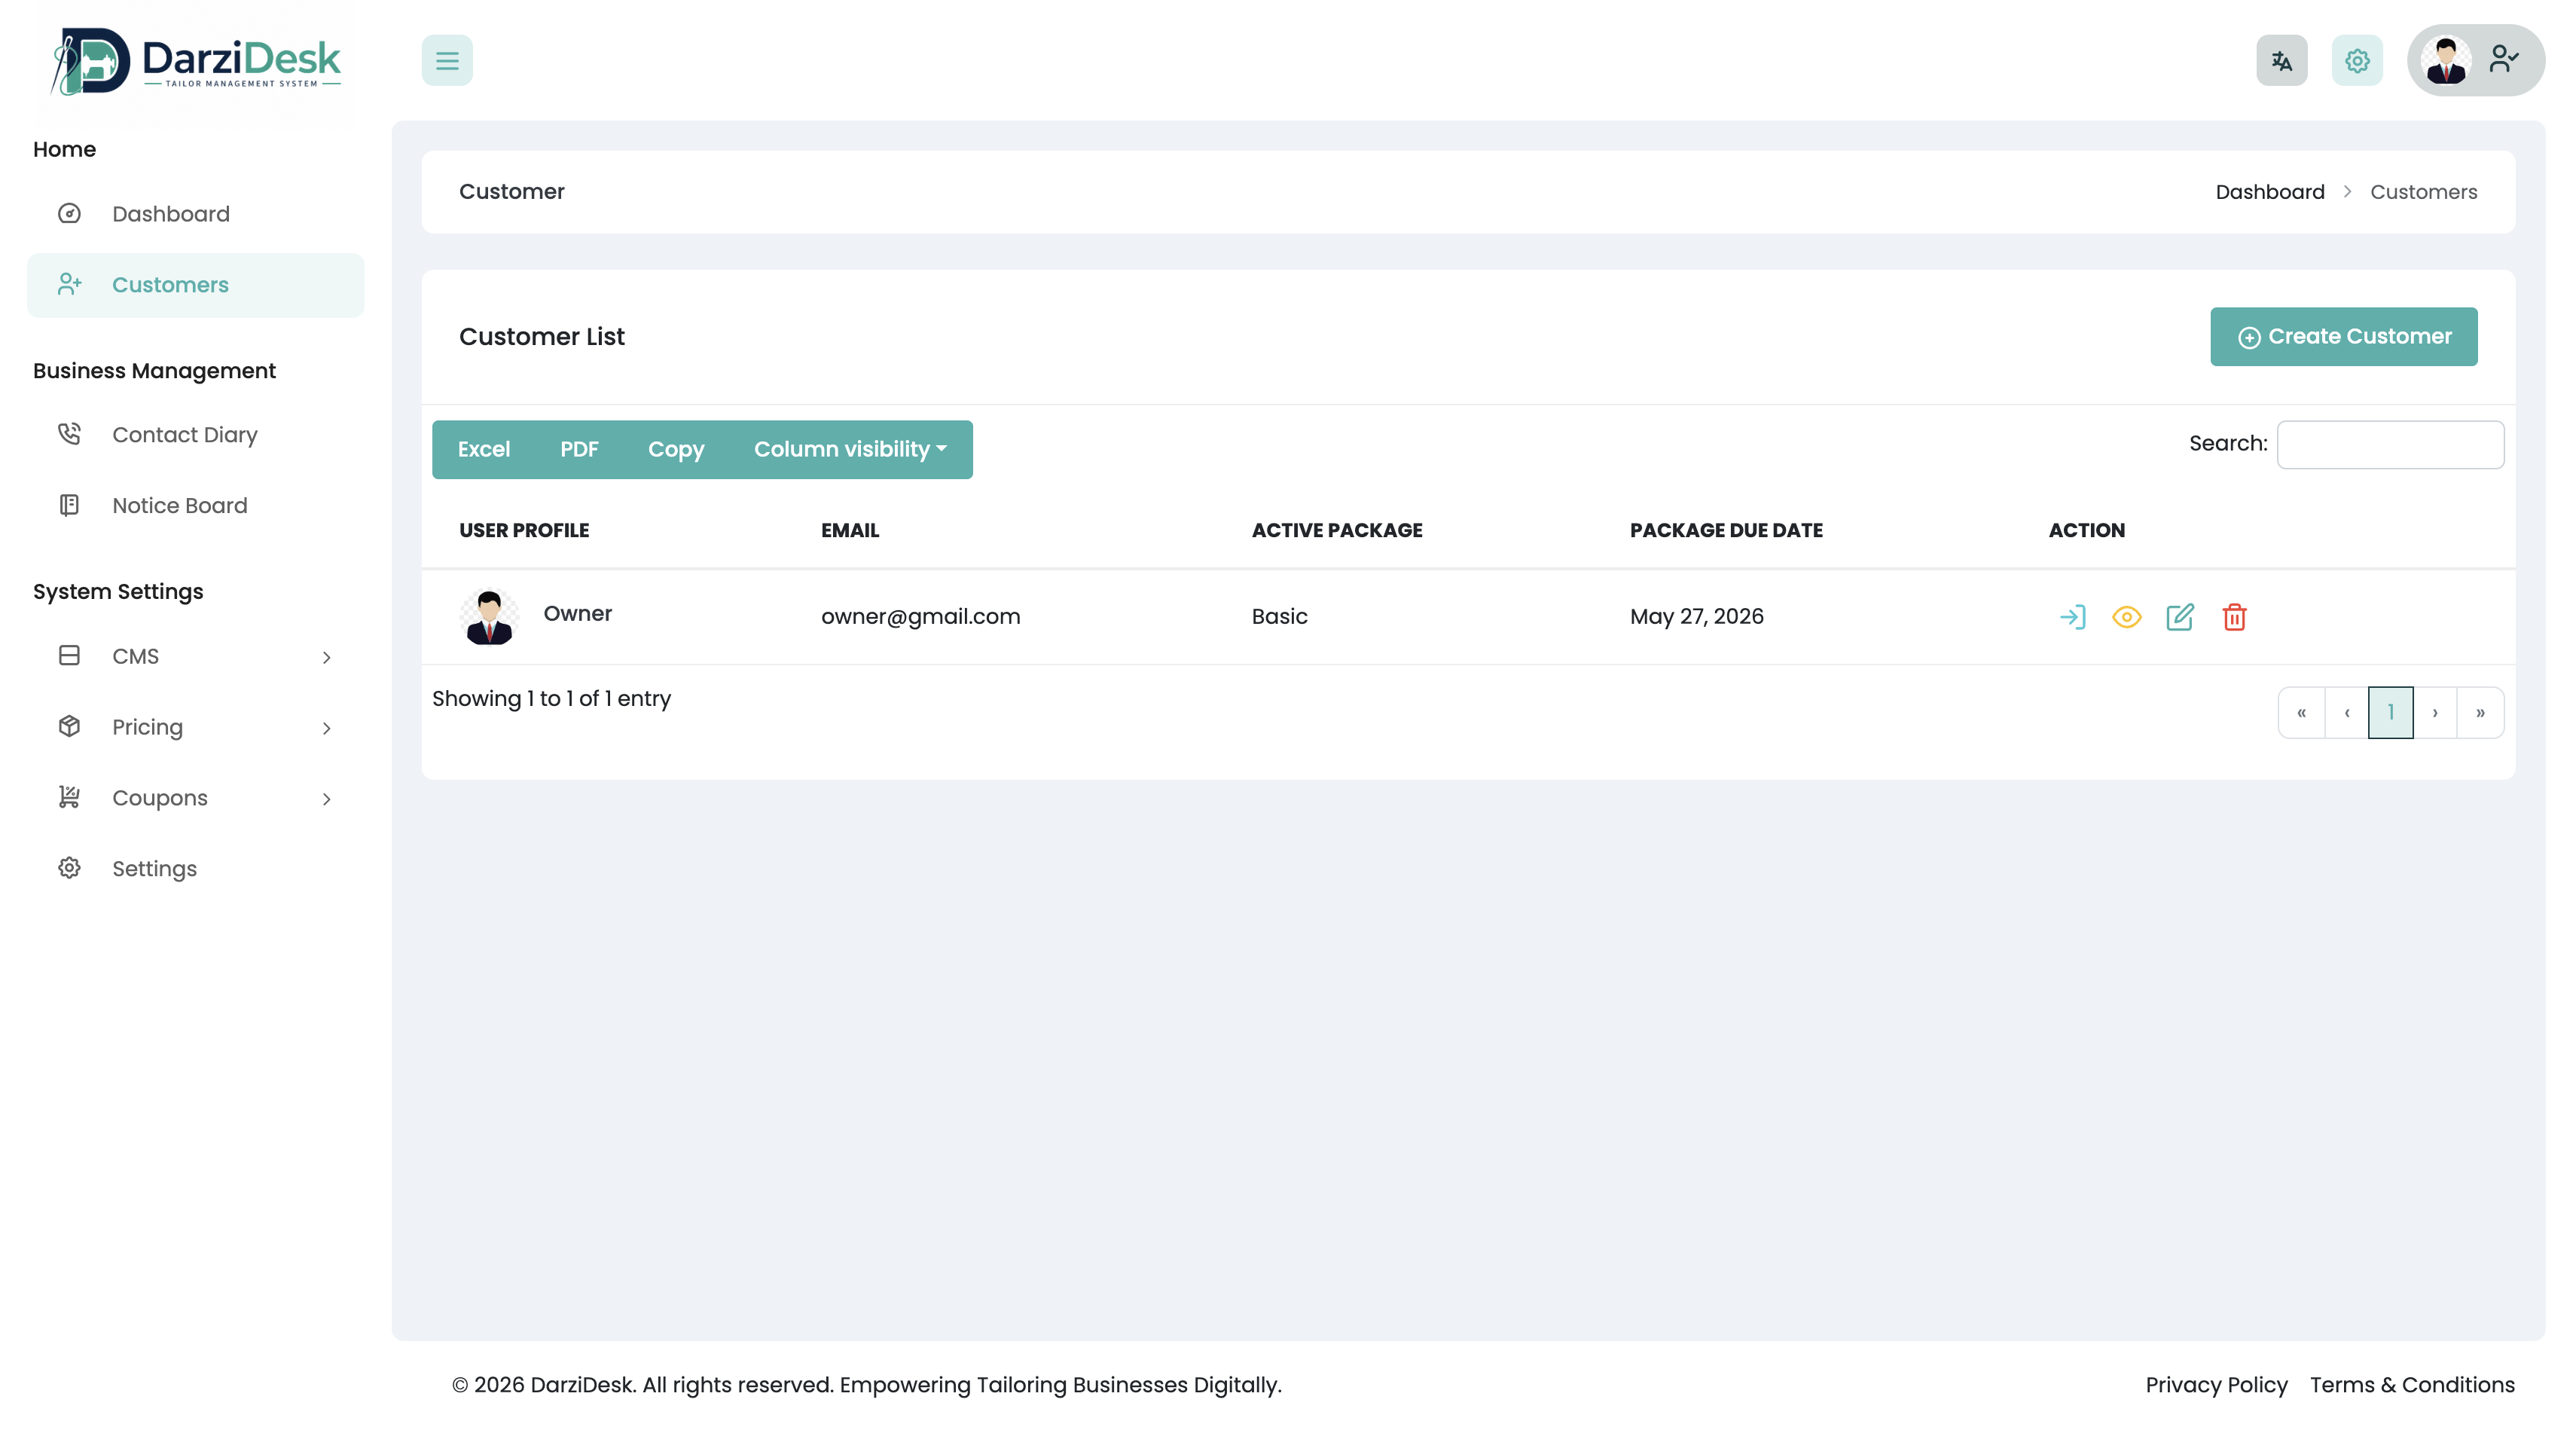The height and width of the screenshot is (1433, 2576).
Task: Click the Privacy Policy footer link
Action: [2216, 1385]
